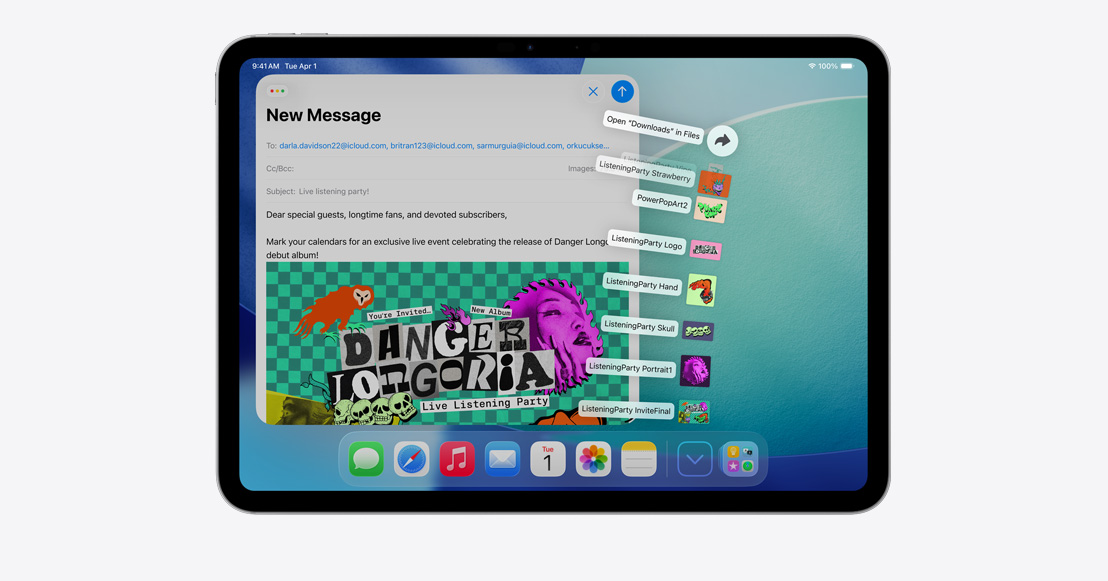Edit the Subject field Live listening party!

click(447, 191)
